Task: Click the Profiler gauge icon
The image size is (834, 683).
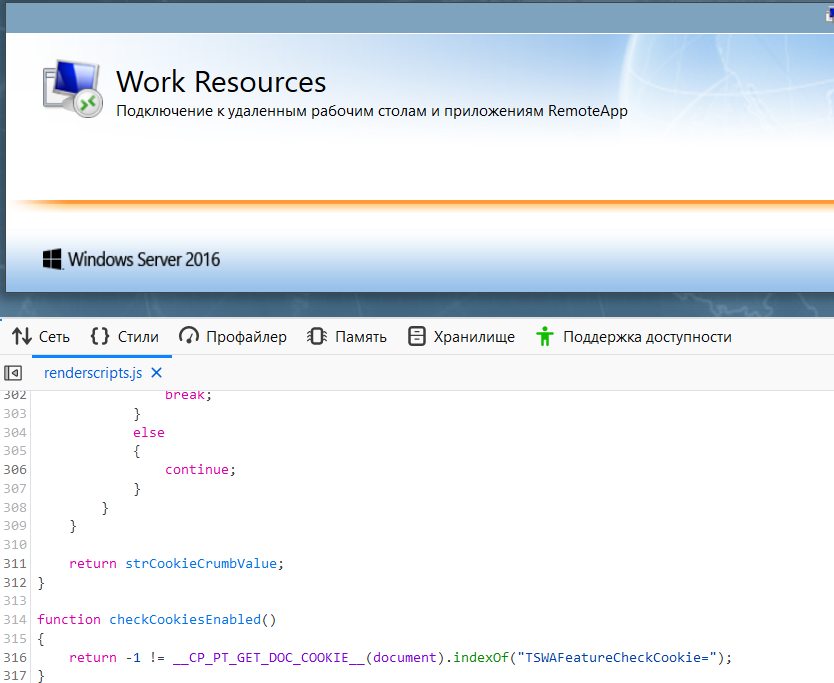Action: [x=189, y=336]
